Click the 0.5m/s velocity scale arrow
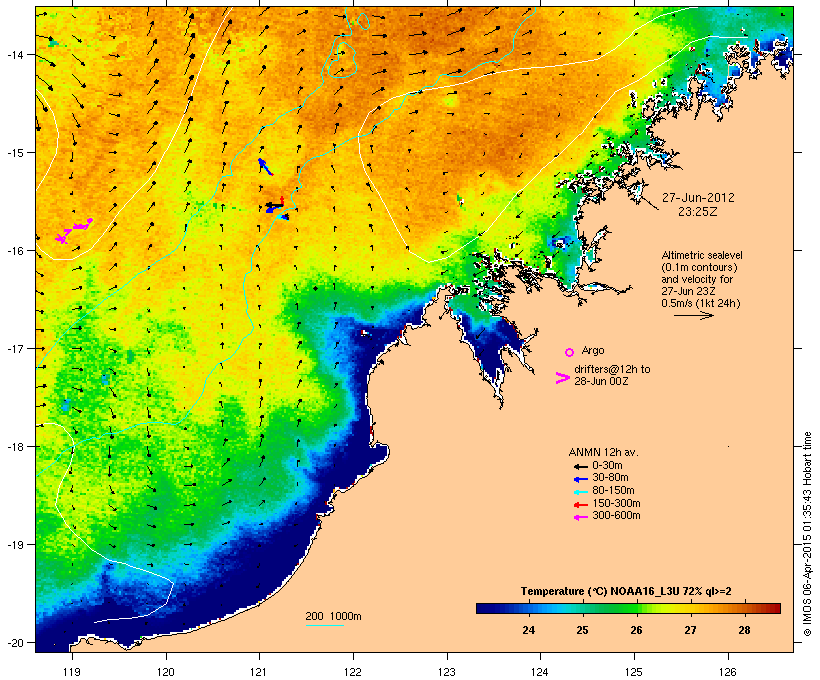 pos(693,315)
